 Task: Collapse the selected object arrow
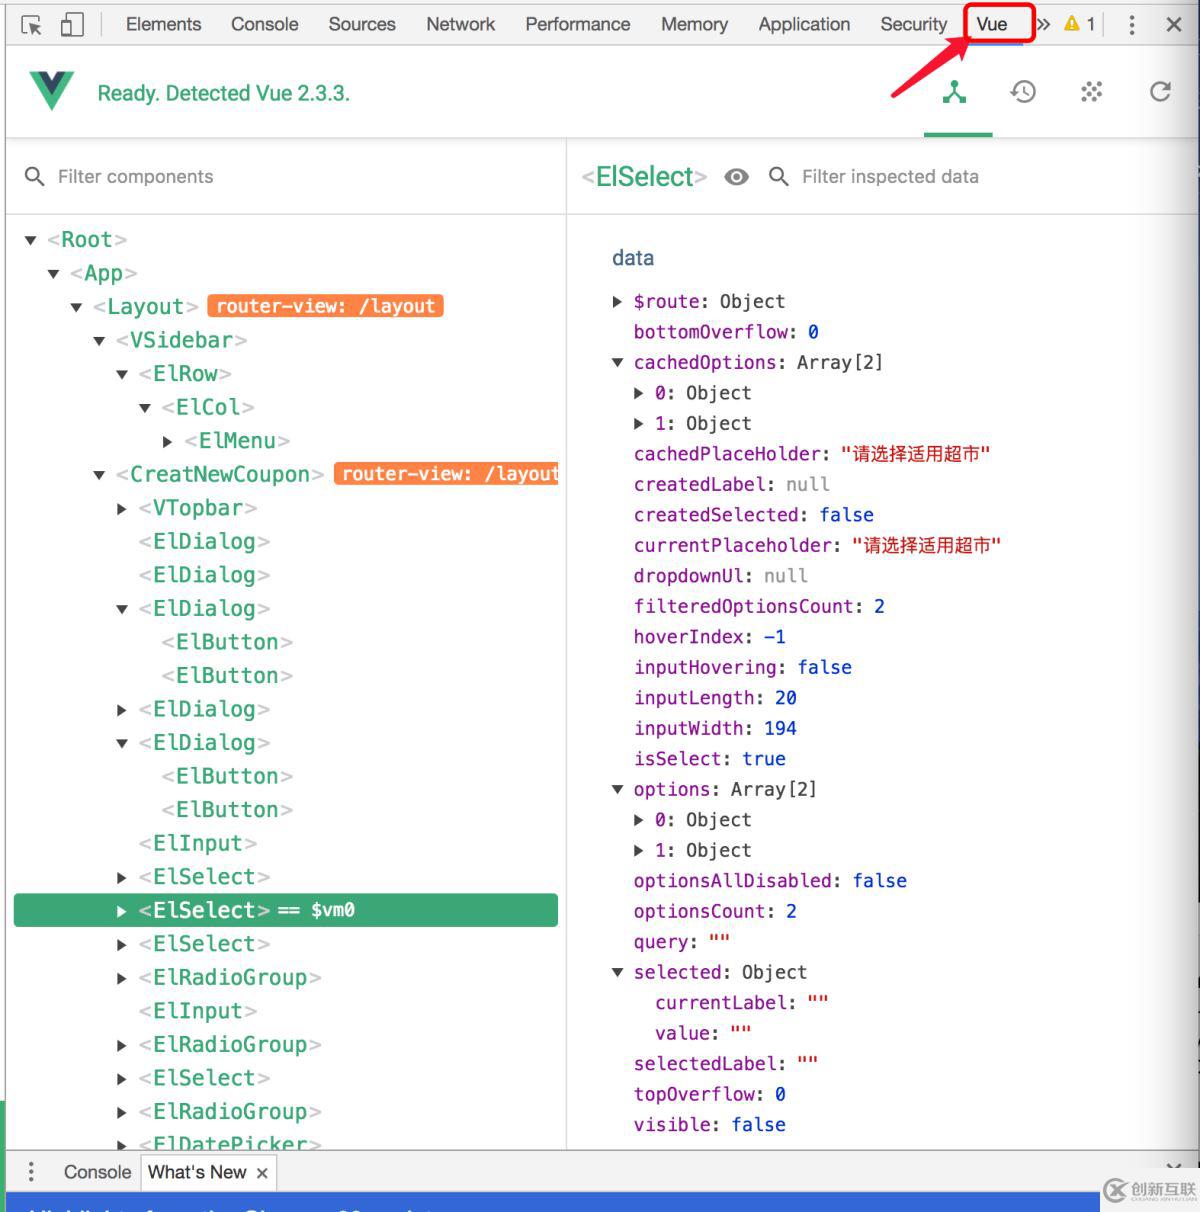coord(617,972)
